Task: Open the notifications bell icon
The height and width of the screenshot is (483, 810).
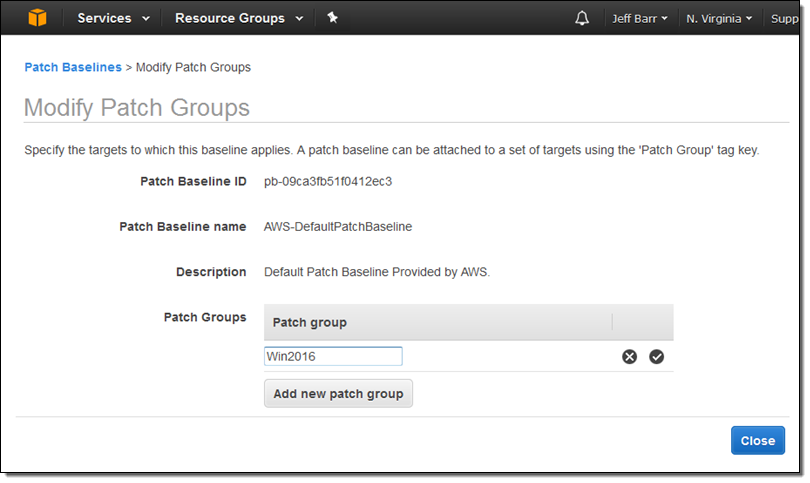Action: pos(582,18)
